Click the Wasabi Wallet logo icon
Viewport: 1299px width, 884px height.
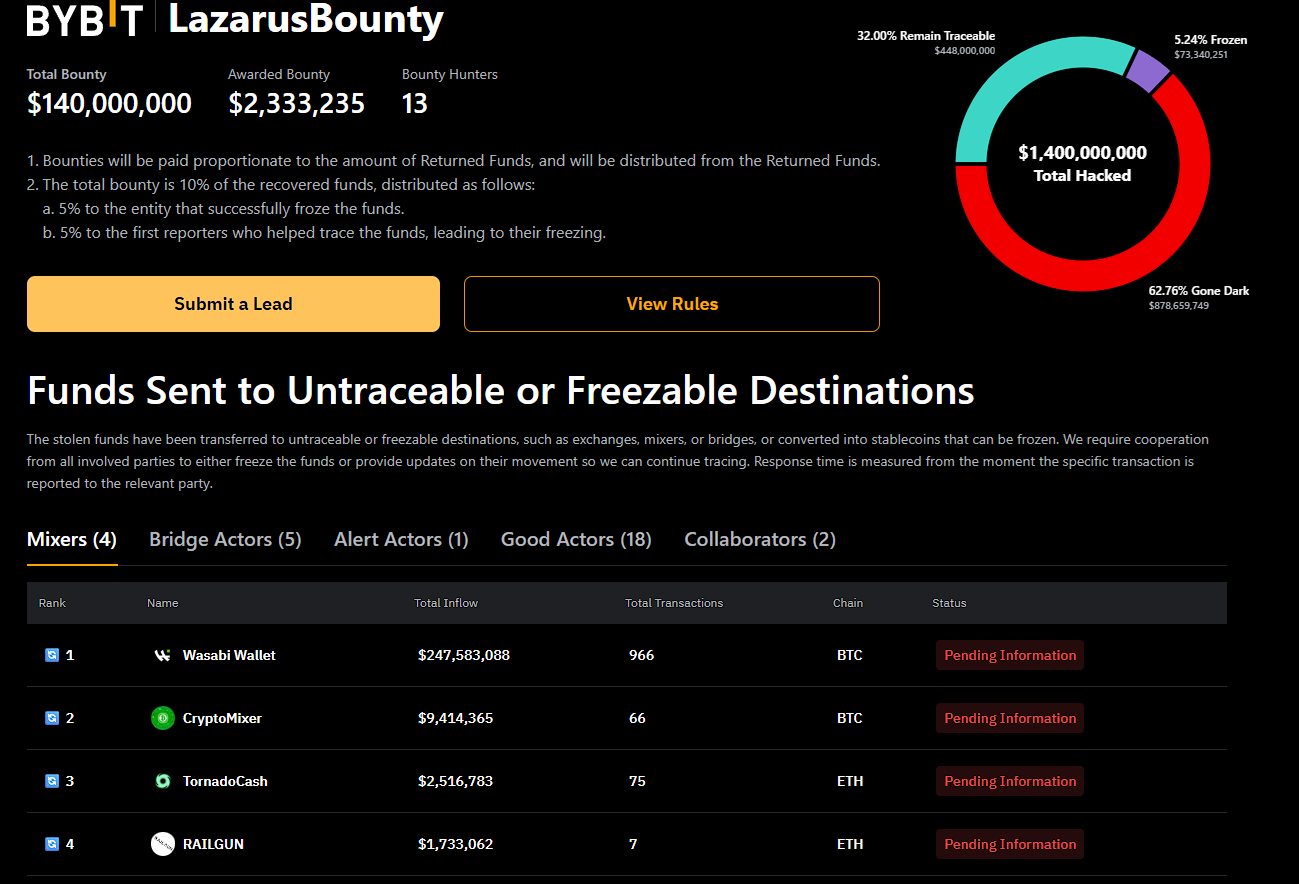pos(162,655)
